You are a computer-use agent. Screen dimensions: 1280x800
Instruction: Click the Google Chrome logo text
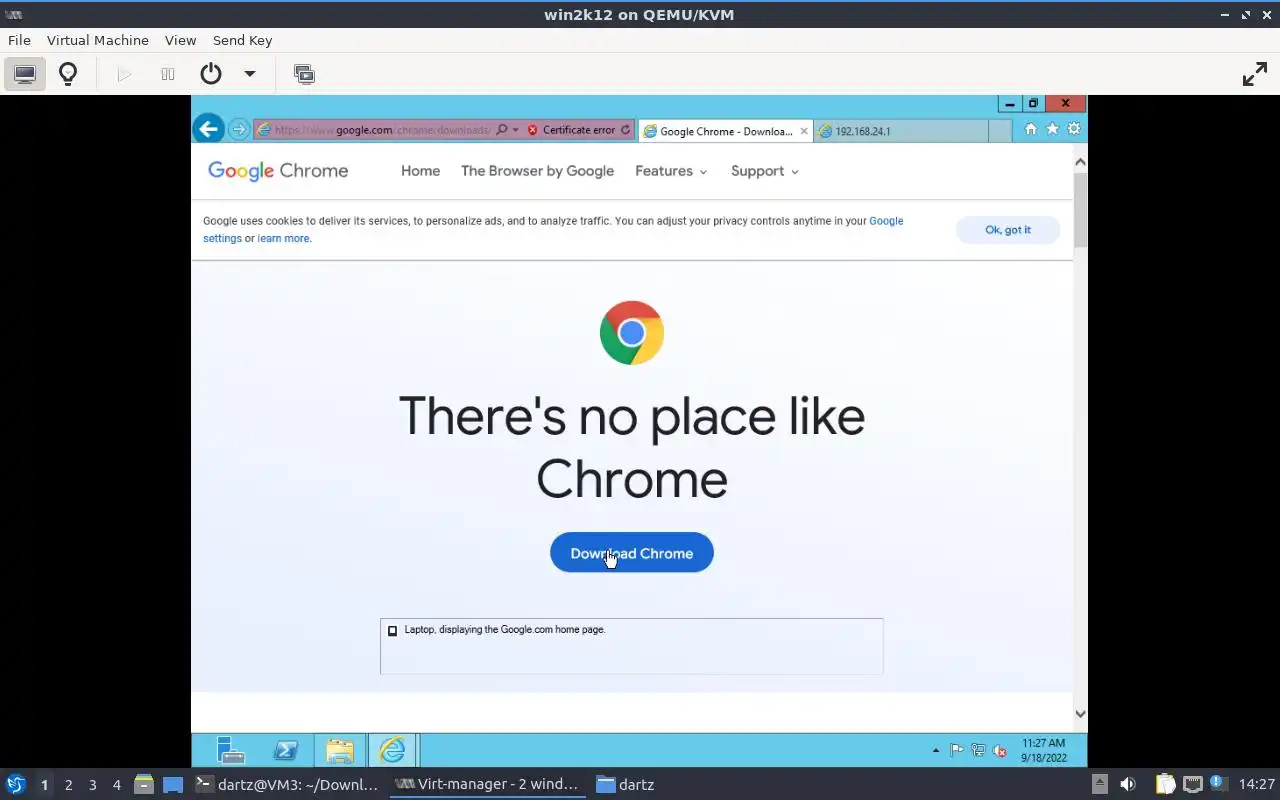pos(278,171)
